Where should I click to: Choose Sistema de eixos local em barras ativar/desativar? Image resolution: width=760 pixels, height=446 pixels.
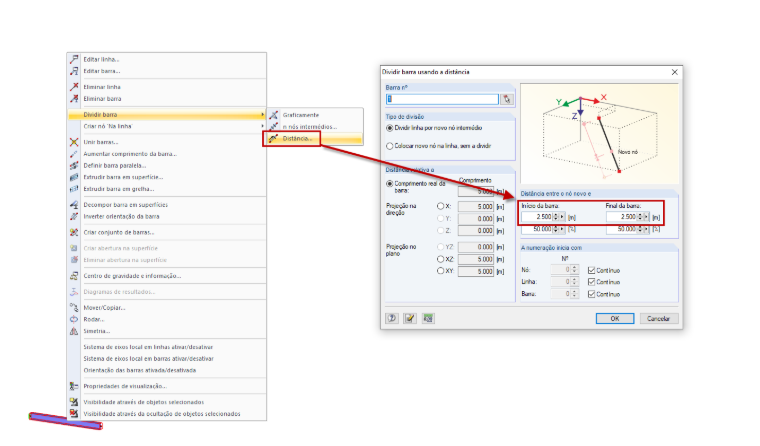167,359
